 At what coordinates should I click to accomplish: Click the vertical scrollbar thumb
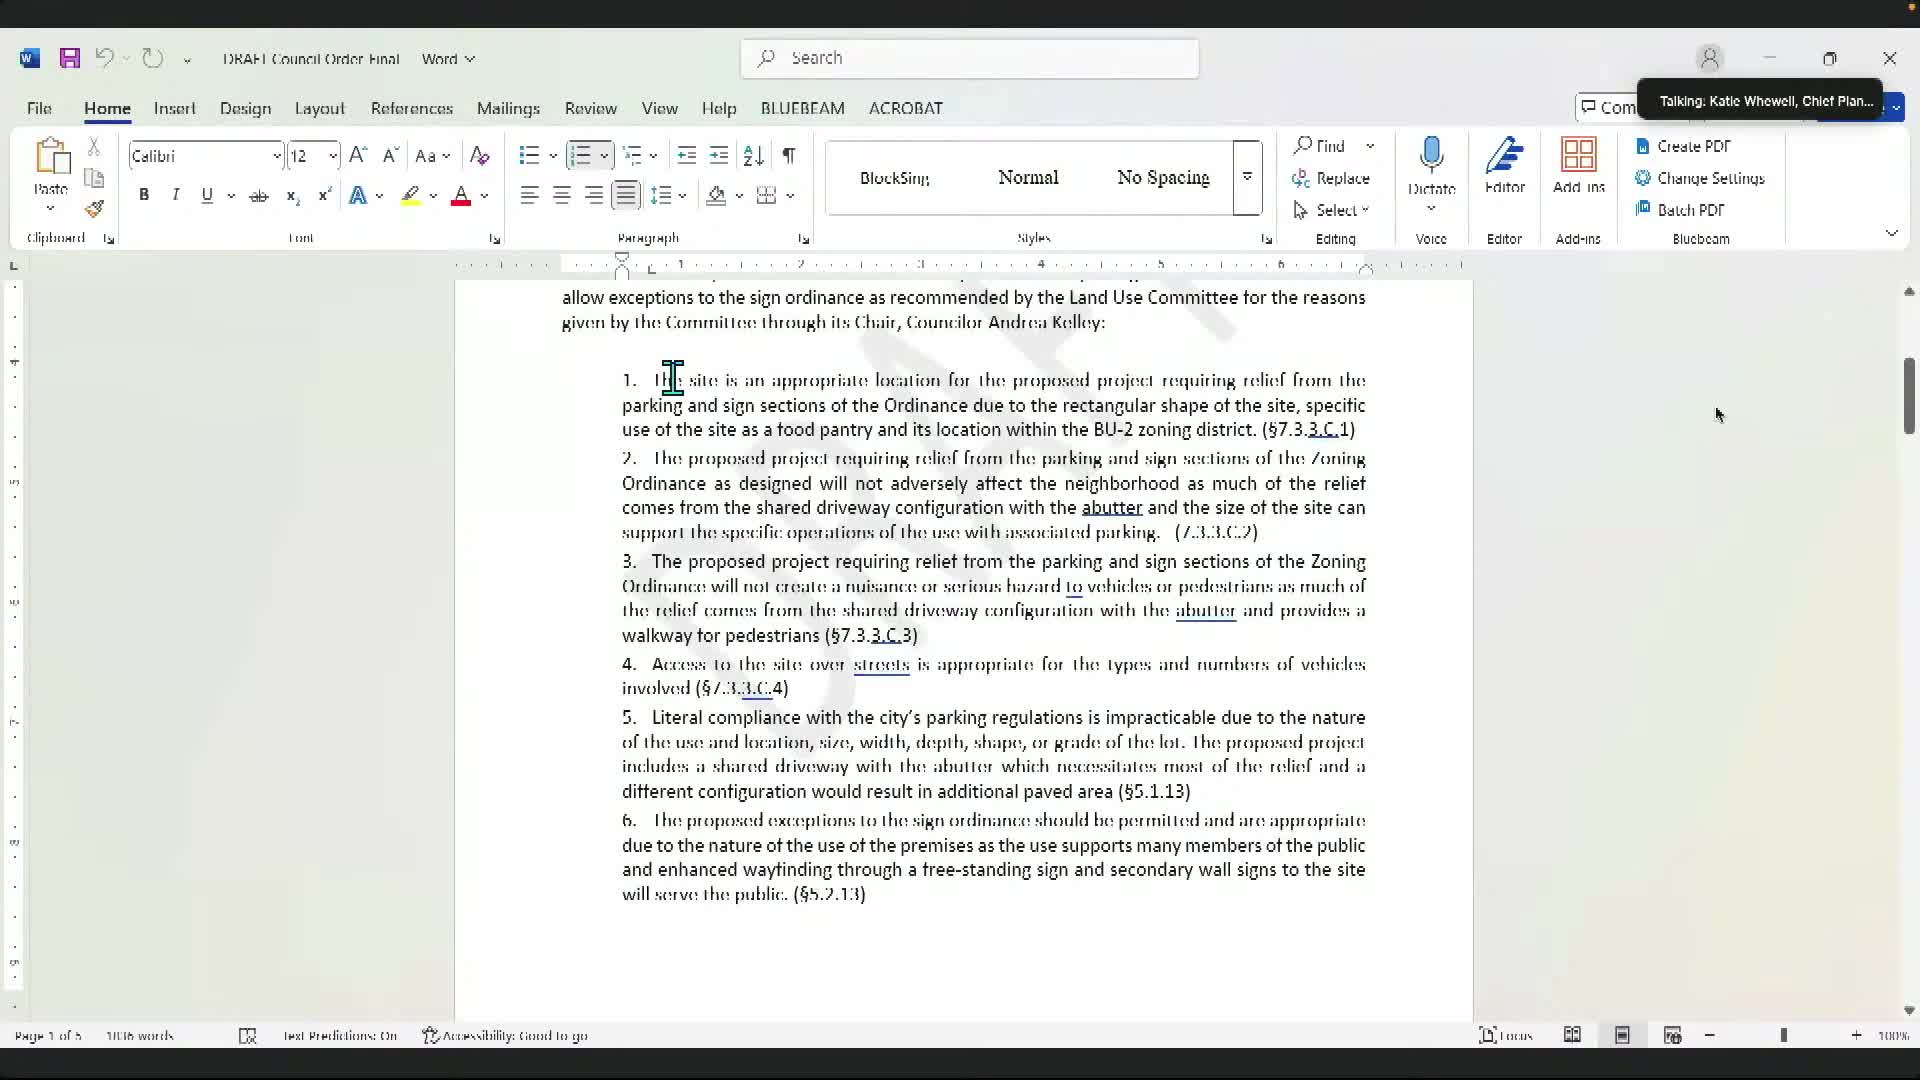[x=1909, y=395]
